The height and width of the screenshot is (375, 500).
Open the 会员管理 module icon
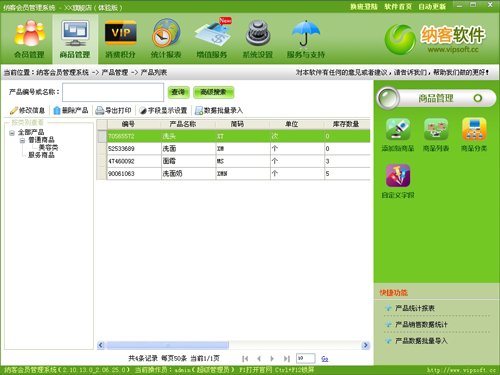click(x=29, y=38)
